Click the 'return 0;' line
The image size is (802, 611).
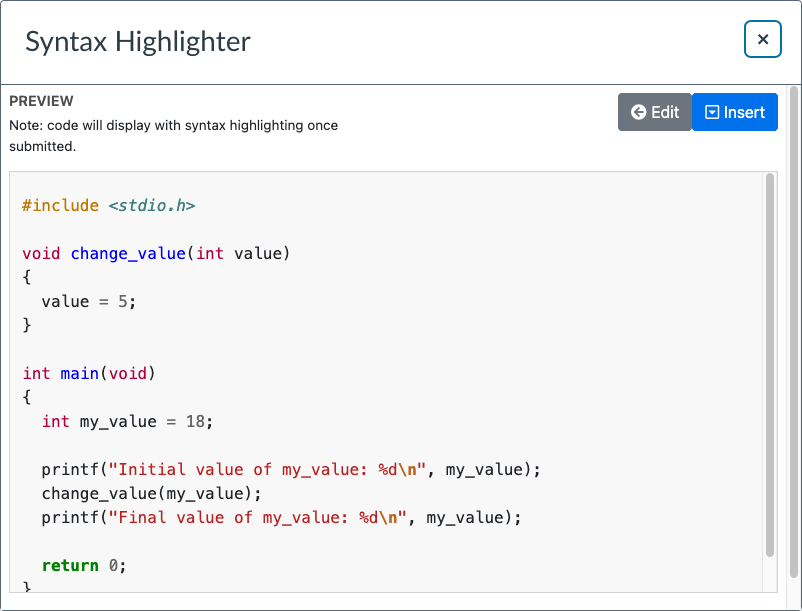coord(84,565)
